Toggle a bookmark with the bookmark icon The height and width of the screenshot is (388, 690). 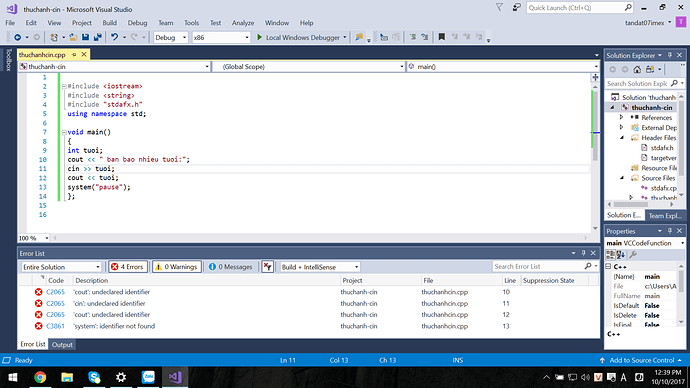click(x=441, y=37)
